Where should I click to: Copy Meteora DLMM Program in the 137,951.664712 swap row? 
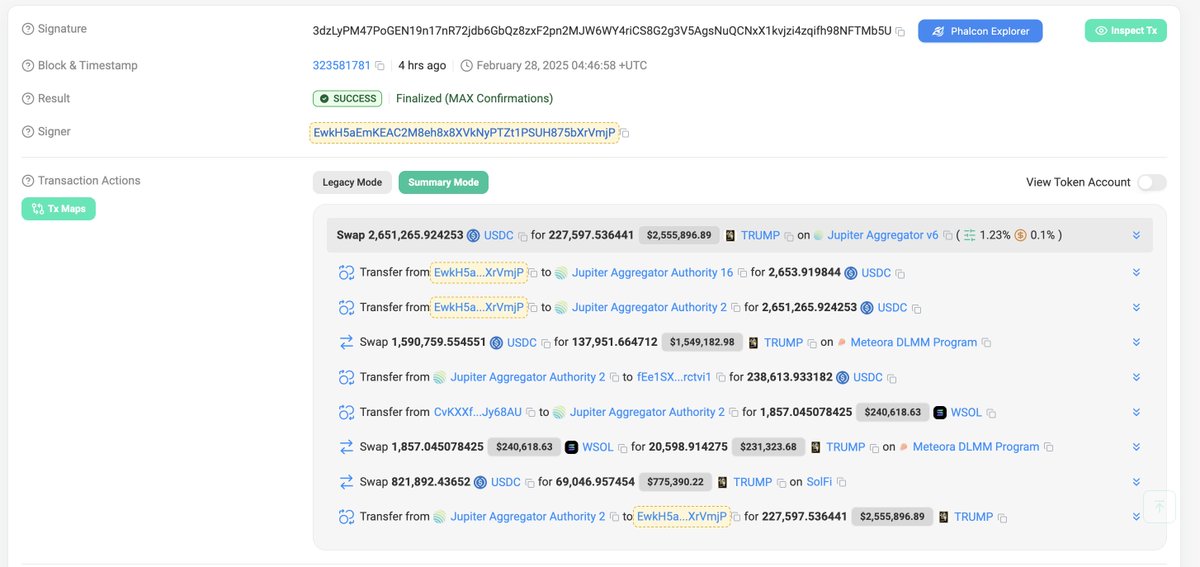(986, 343)
